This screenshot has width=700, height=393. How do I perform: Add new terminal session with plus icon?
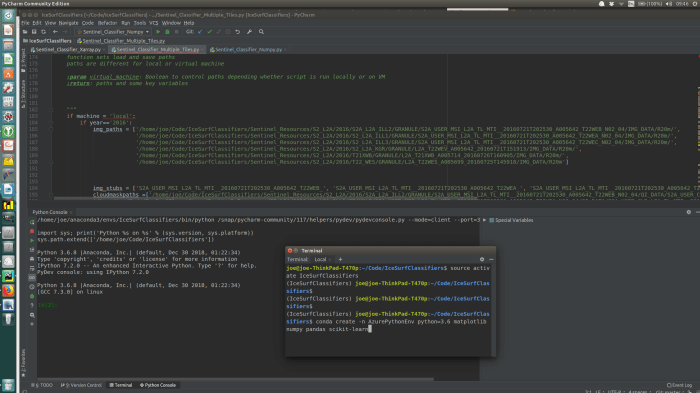[x=340, y=259]
